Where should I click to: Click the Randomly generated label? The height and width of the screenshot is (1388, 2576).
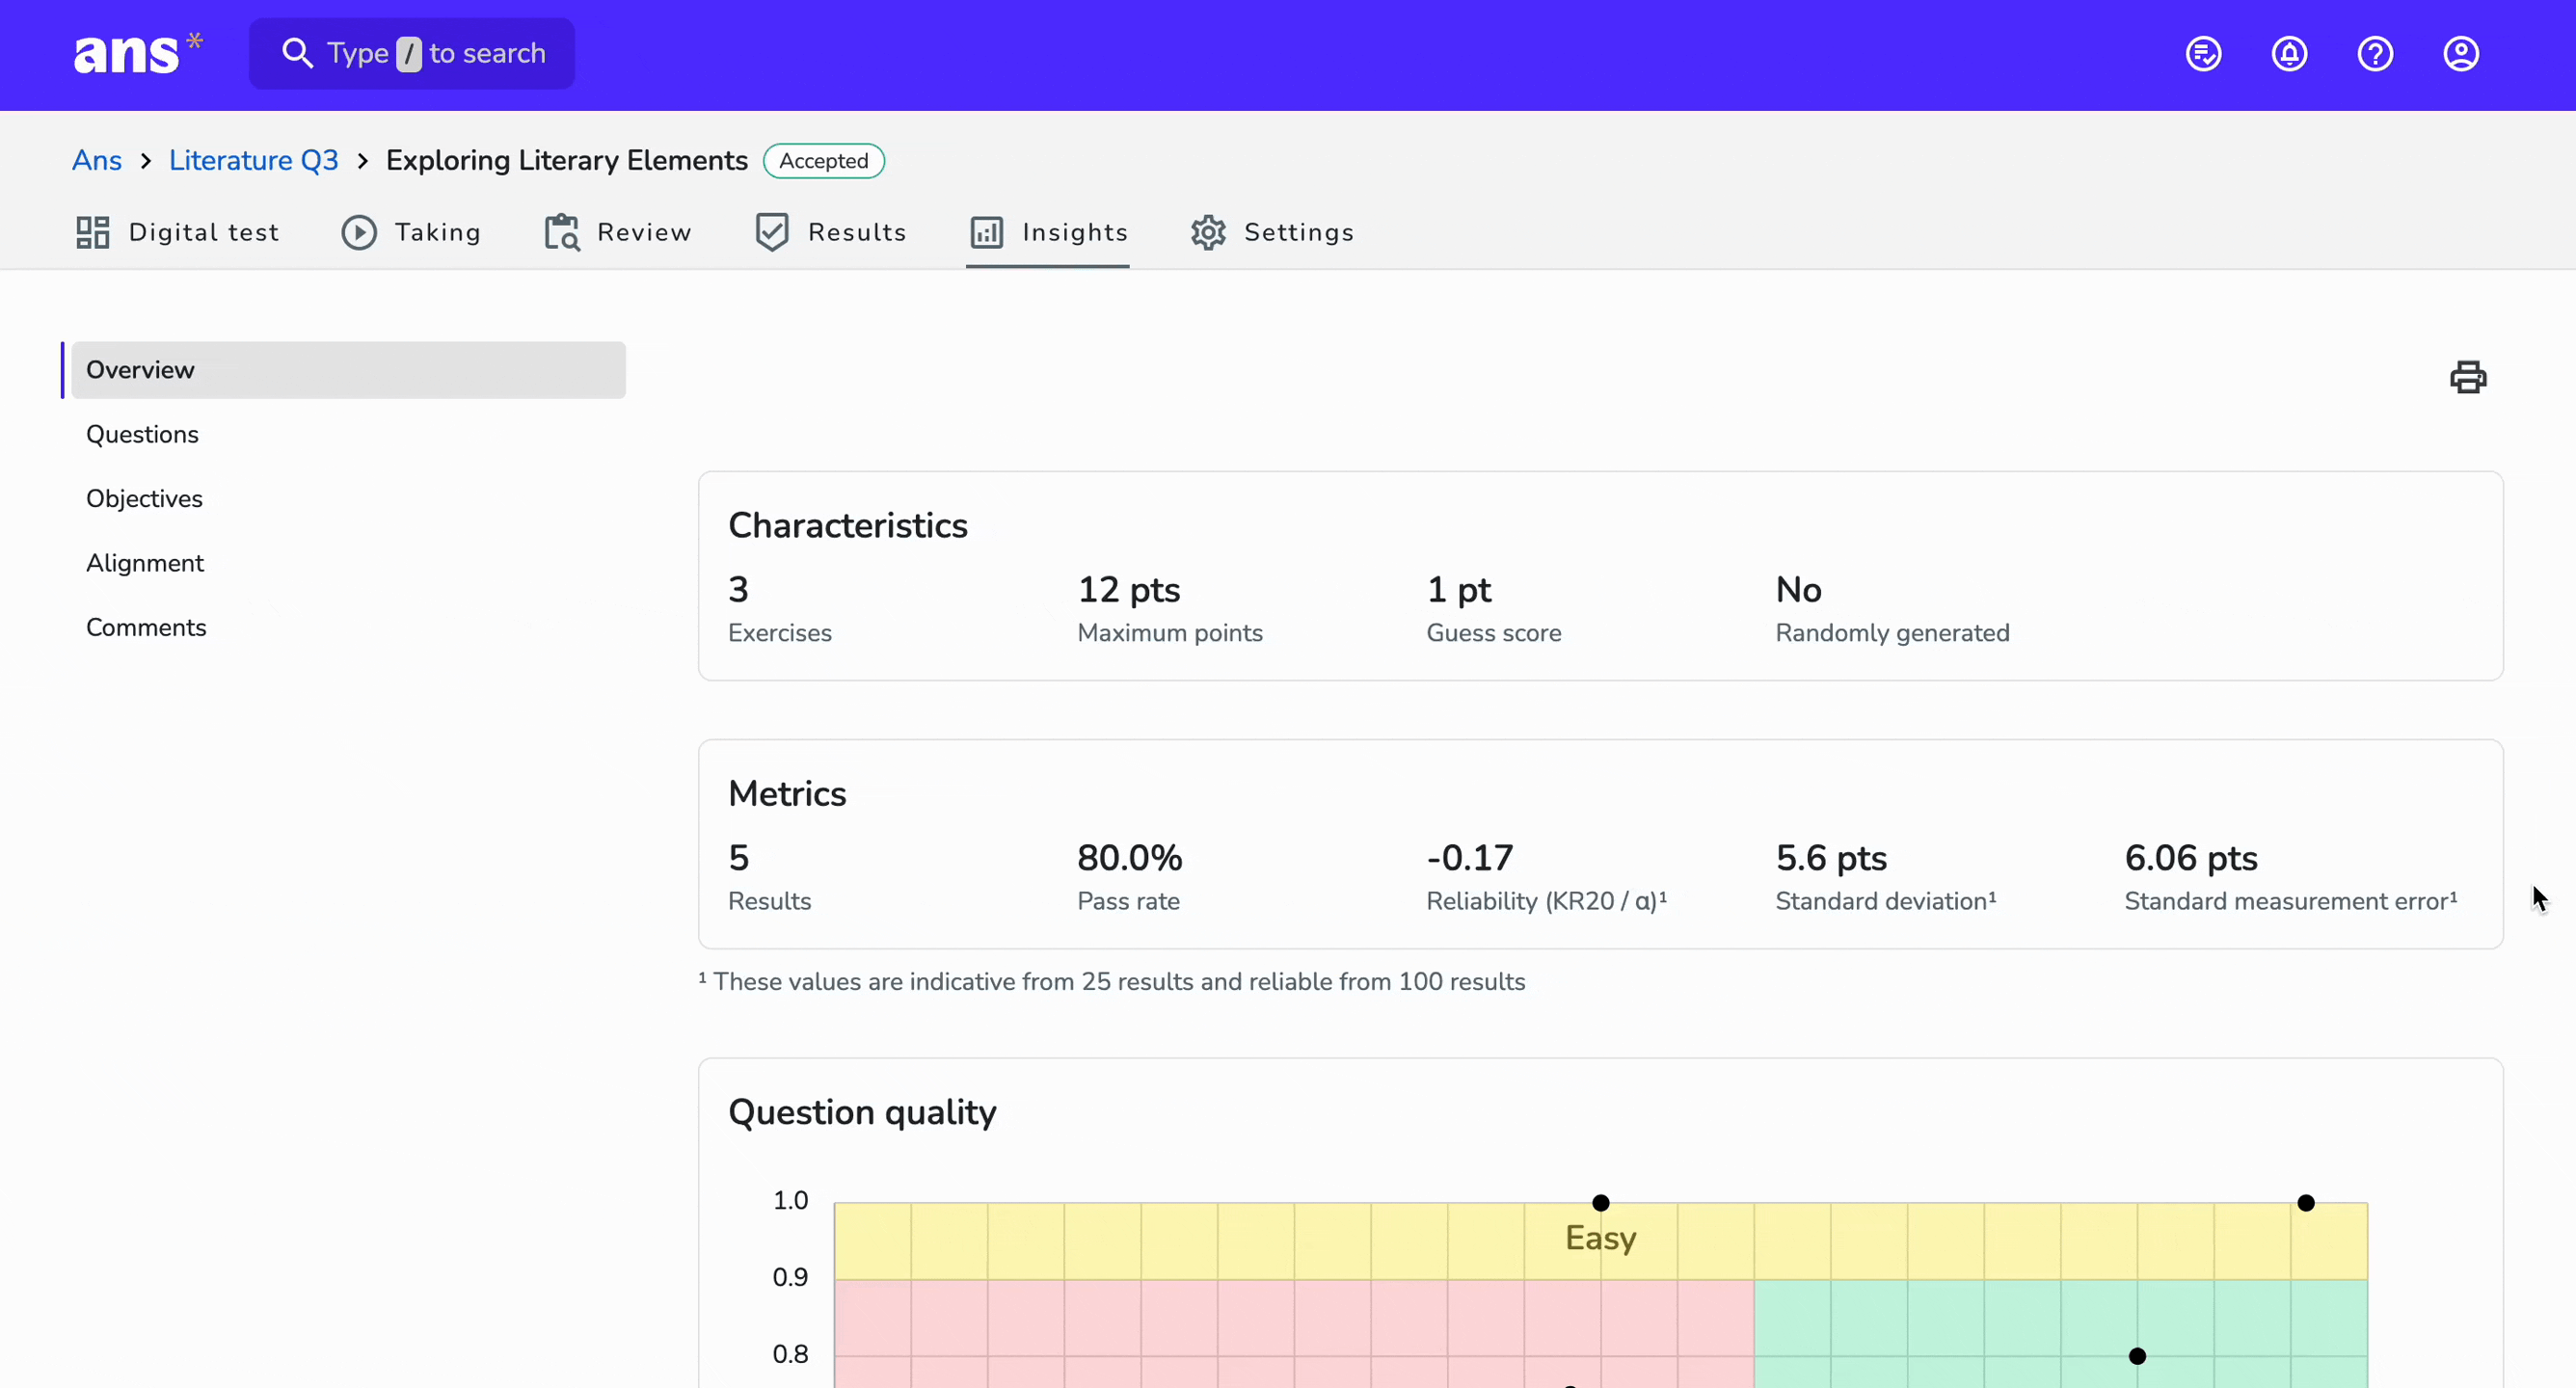1892,633
